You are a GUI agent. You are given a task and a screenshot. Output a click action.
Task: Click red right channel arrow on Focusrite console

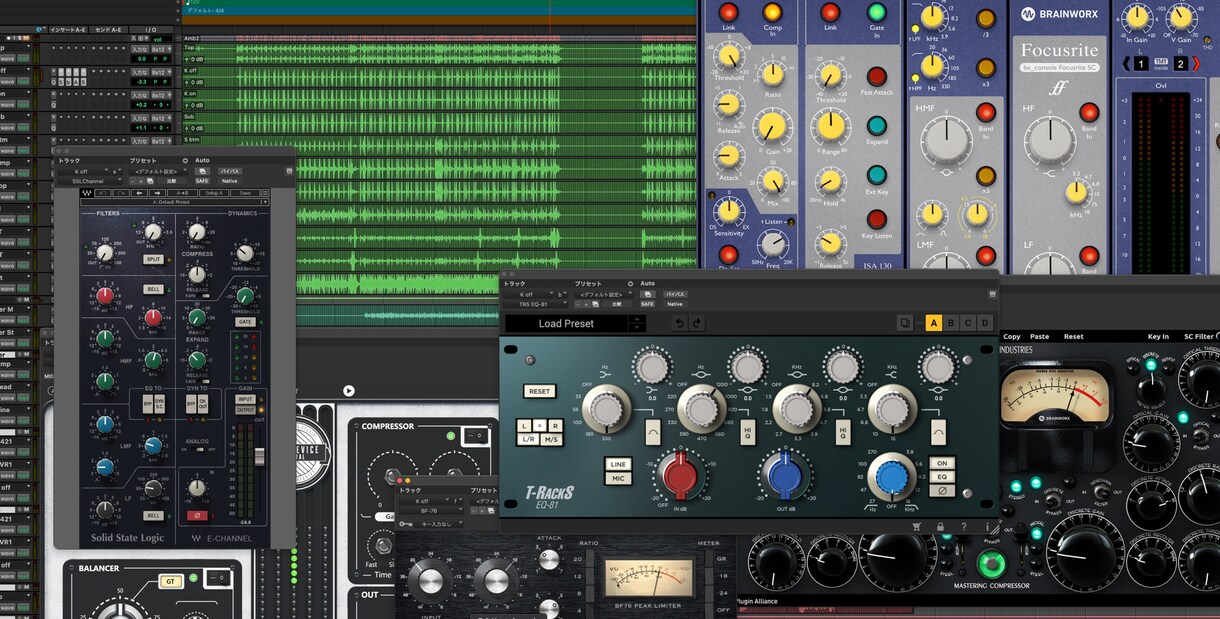coord(1195,63)
